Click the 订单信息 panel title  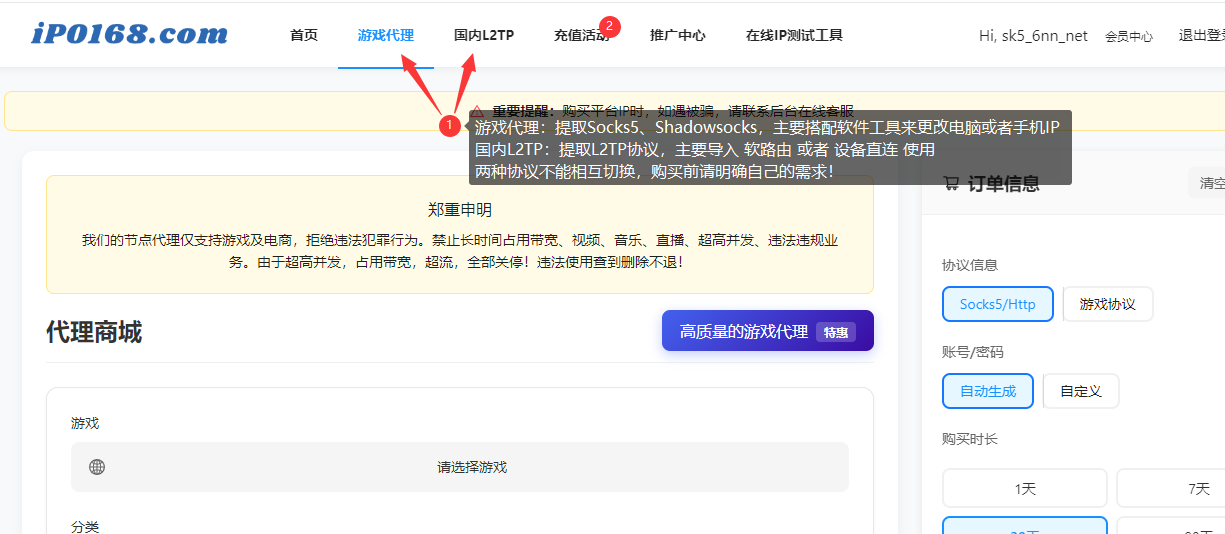pyautogui.click(x=1004, y=183)
